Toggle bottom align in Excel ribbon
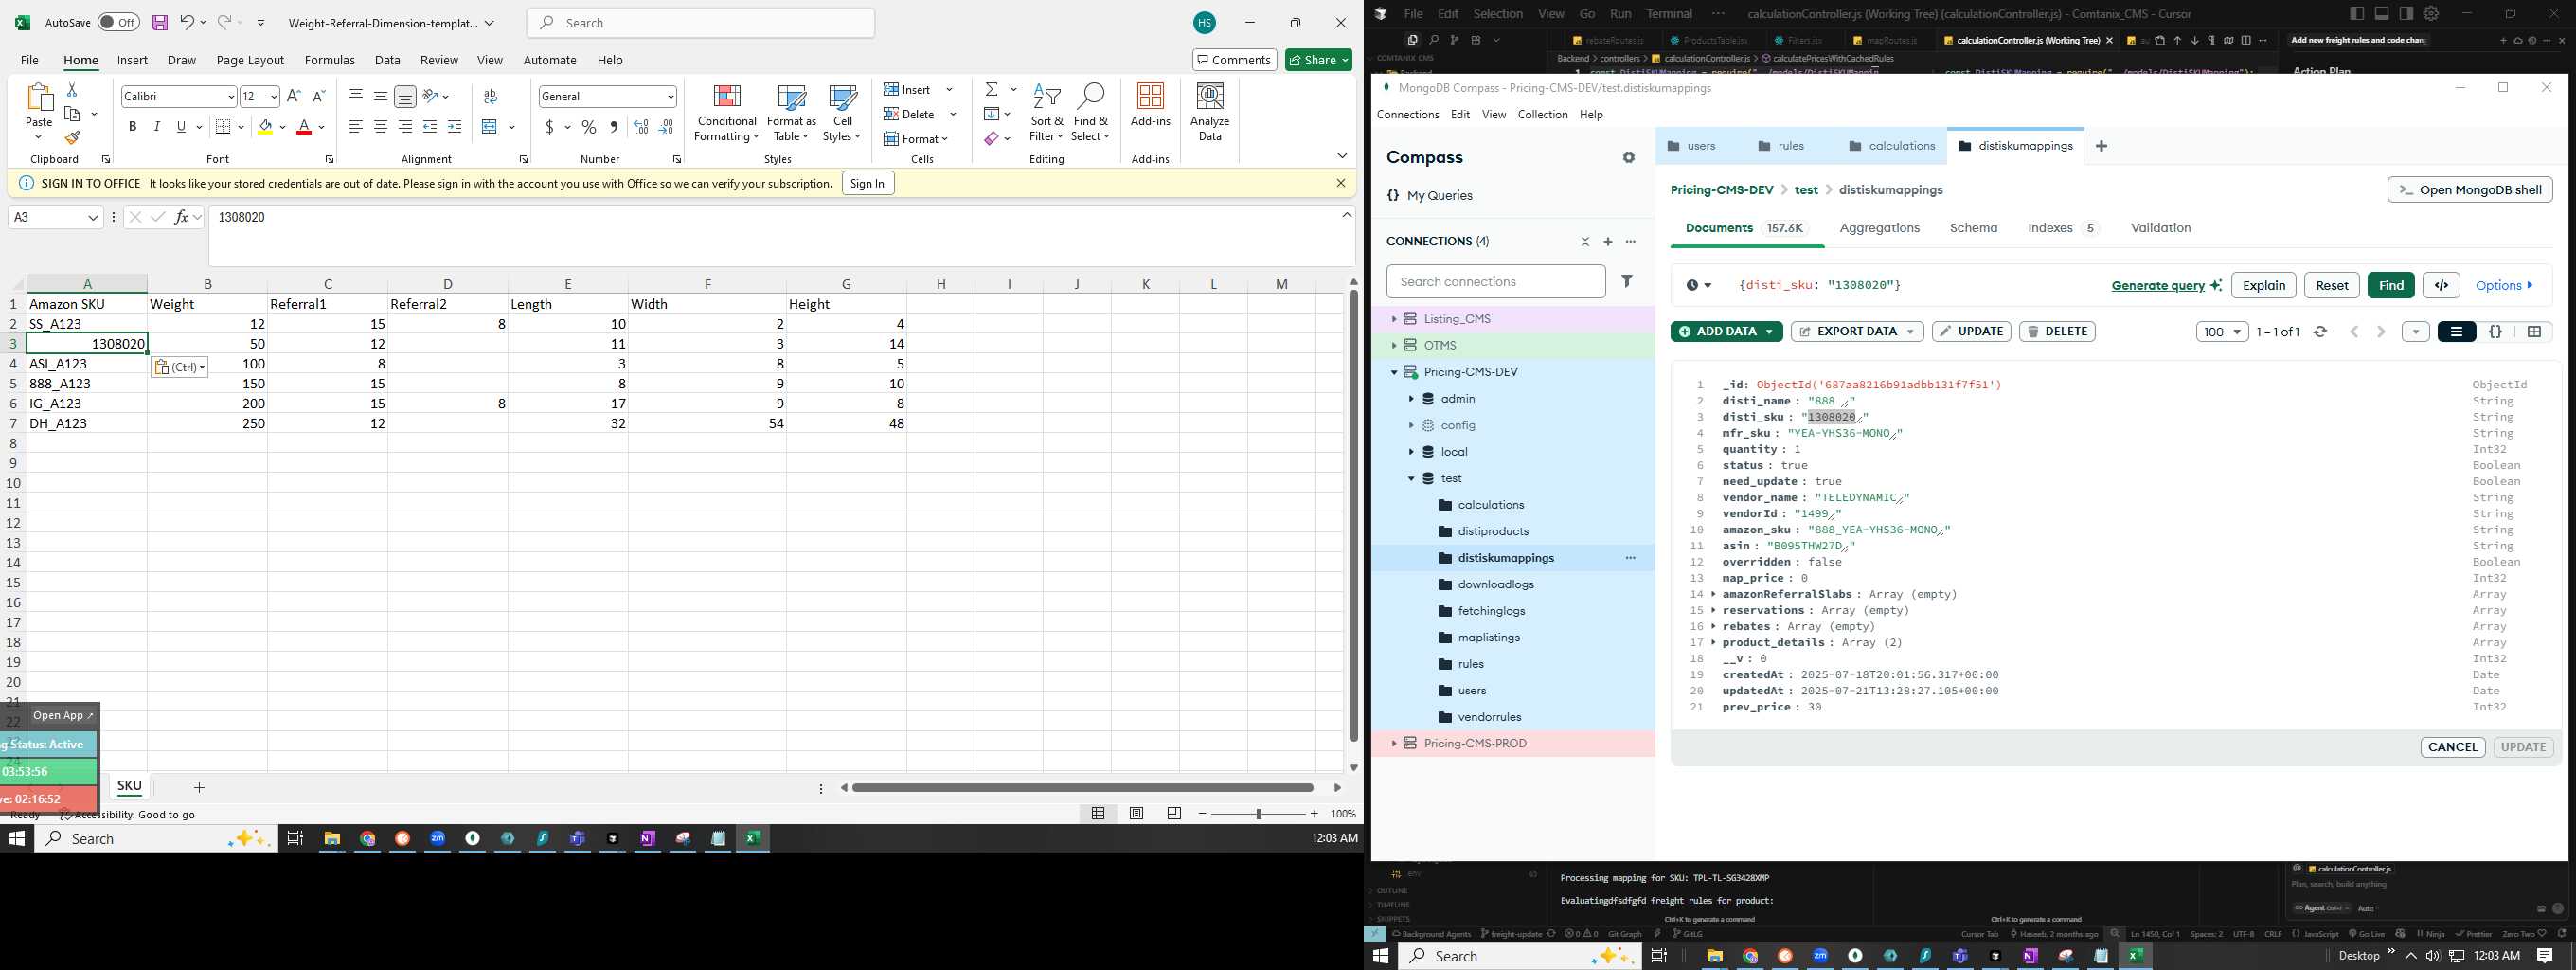2576x970 pixels. 405,96
